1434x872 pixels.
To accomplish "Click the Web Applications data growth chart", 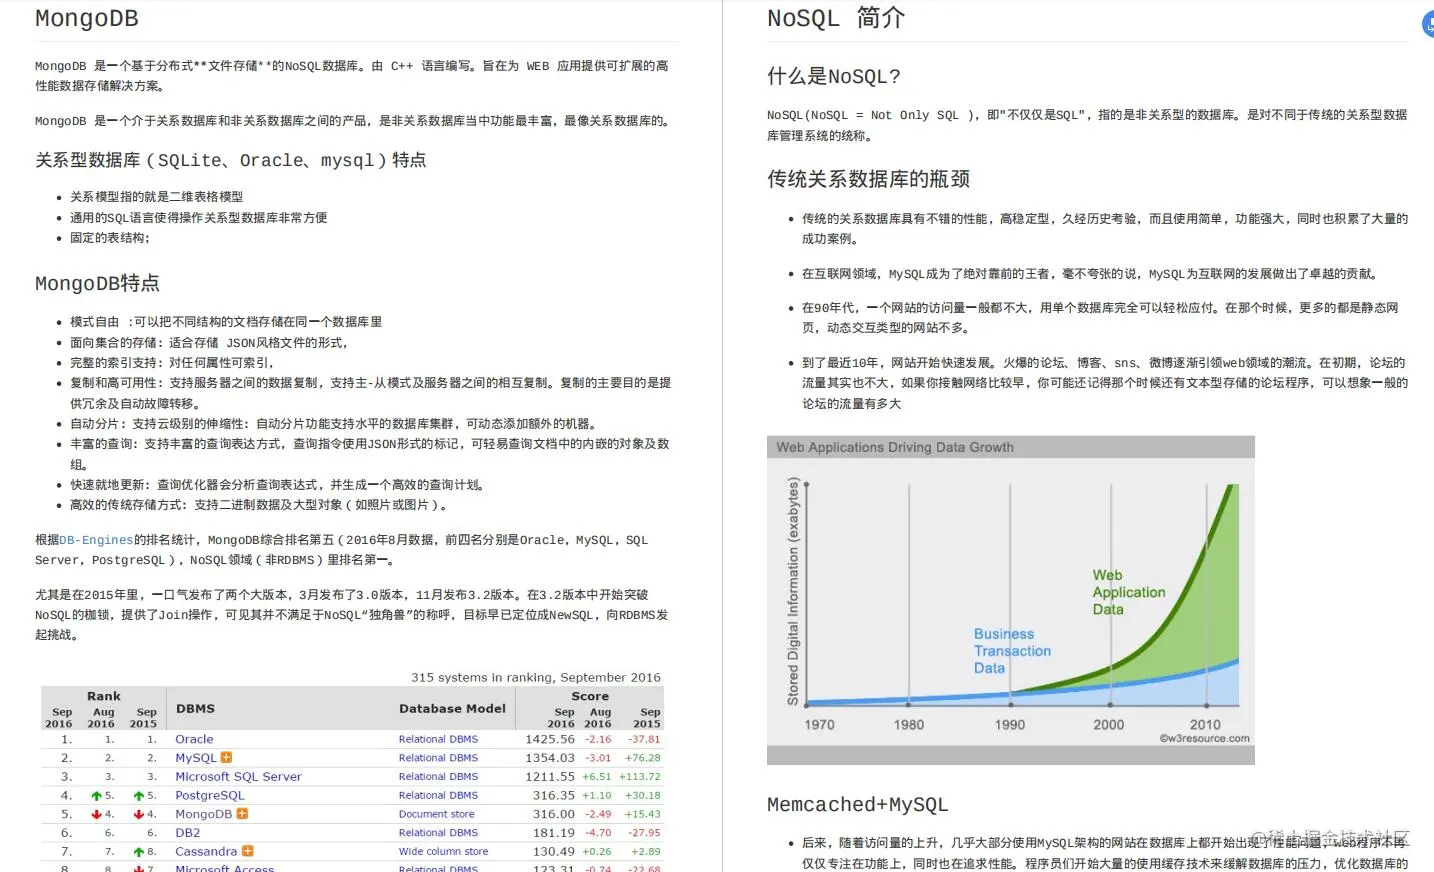I will (1010, 600).
